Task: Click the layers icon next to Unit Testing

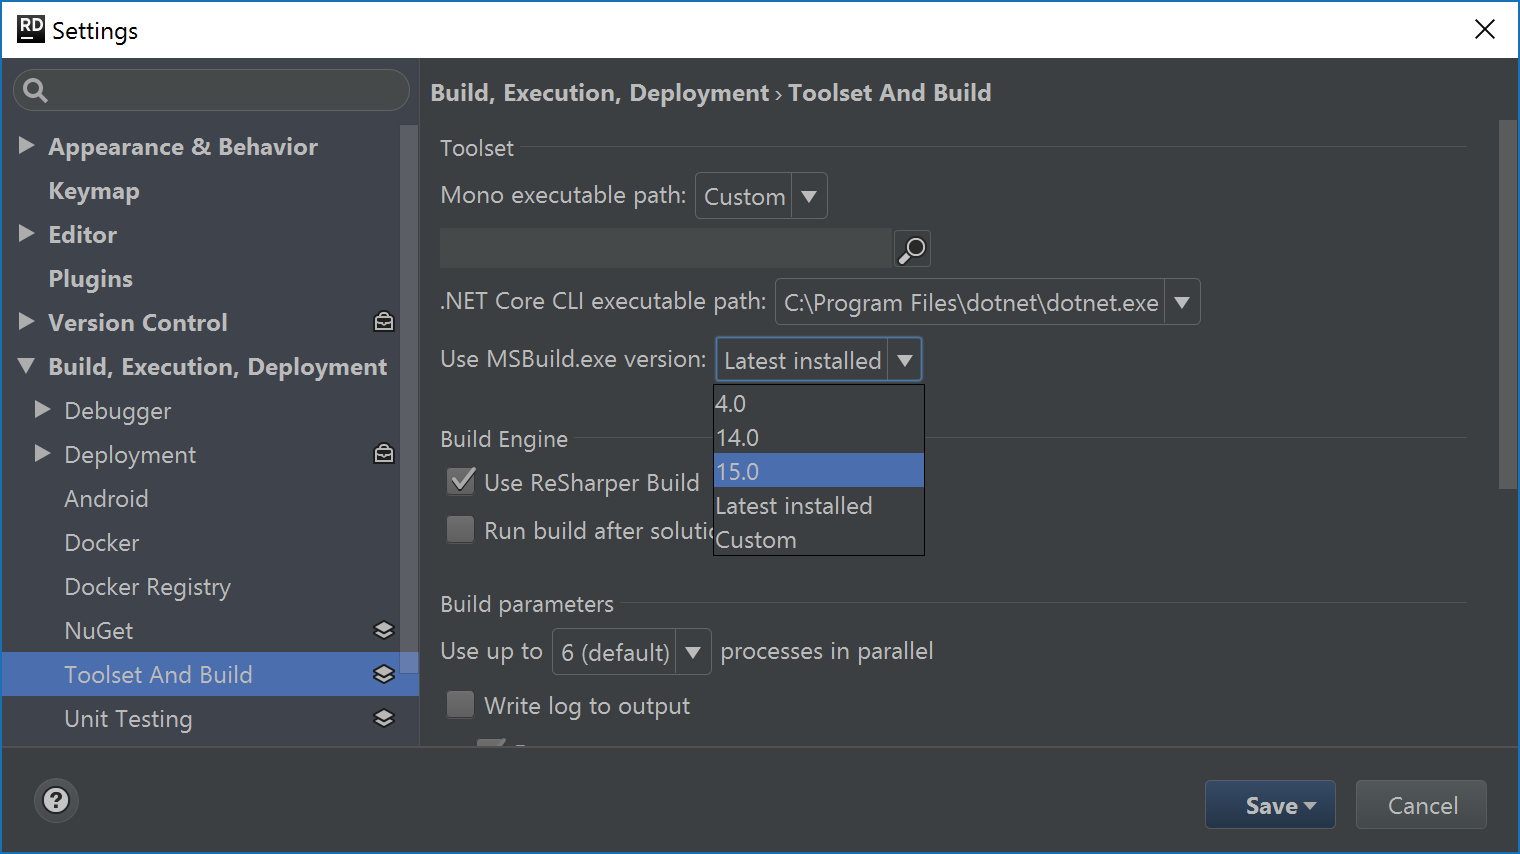Action: point(384,718)
